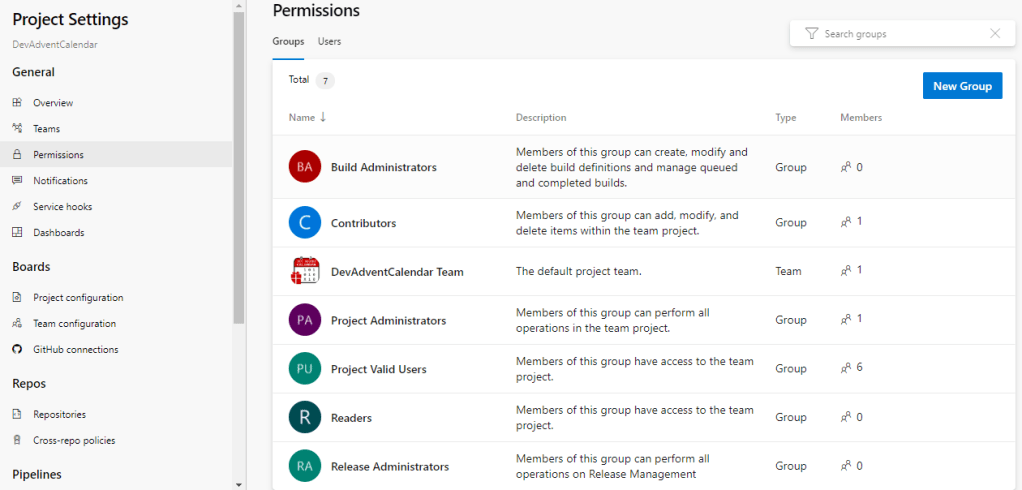Image resolution: width=1022 pixels, height=490 pixels.
Task: Click the Readers R avatar icon
Action: point(304,417)
